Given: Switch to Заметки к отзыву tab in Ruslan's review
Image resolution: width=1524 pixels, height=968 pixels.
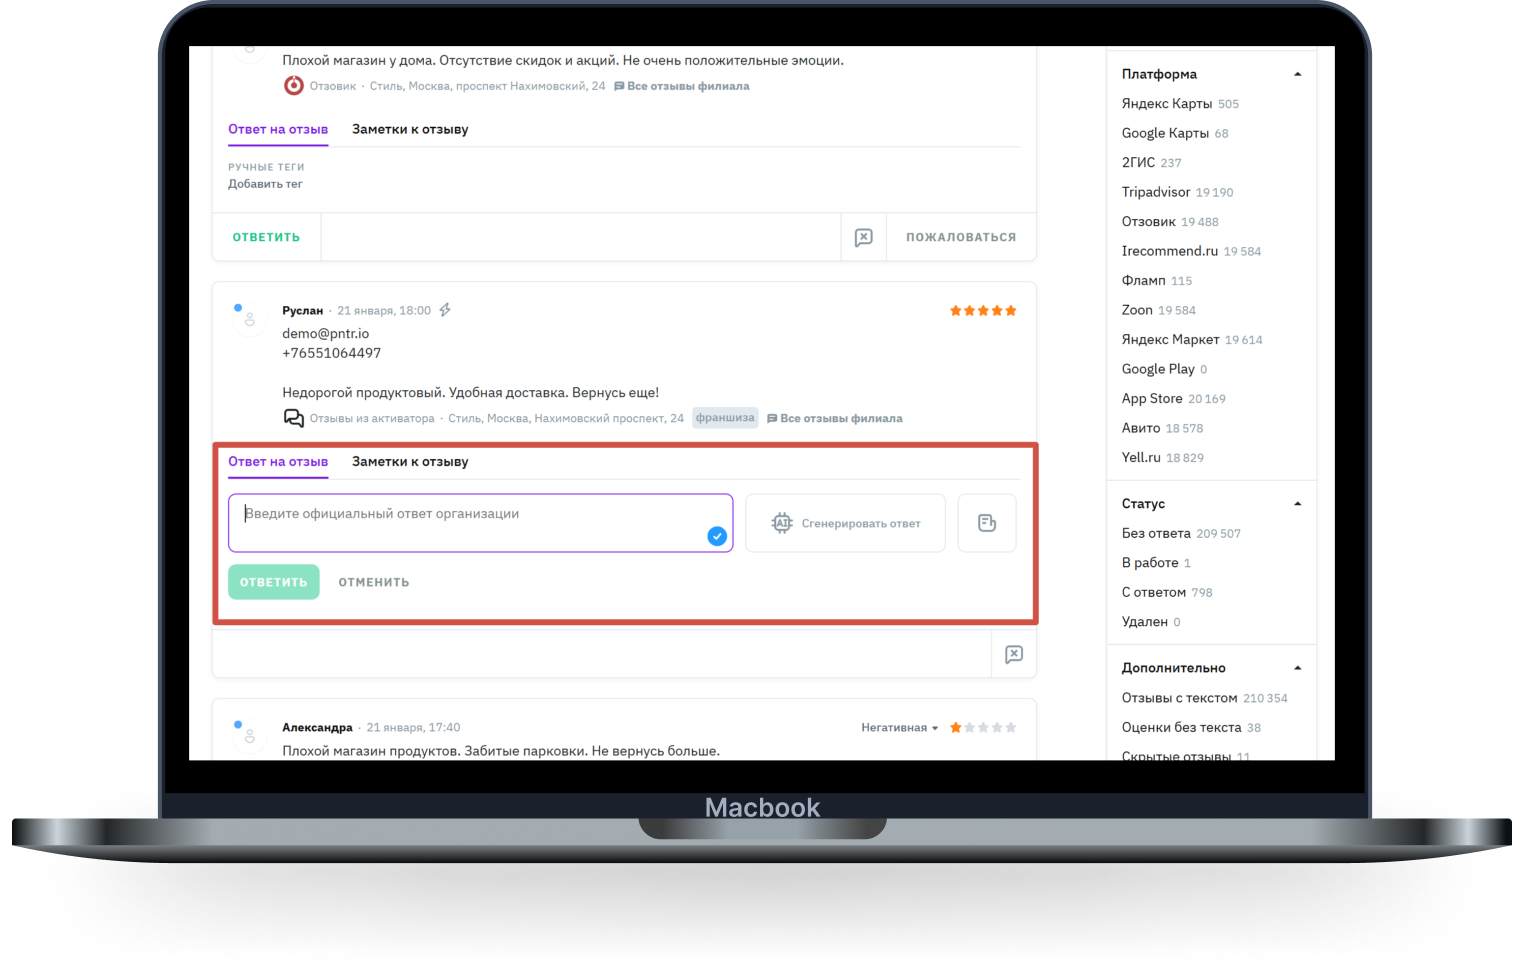Looking at the screenshot, I should 410,462.
